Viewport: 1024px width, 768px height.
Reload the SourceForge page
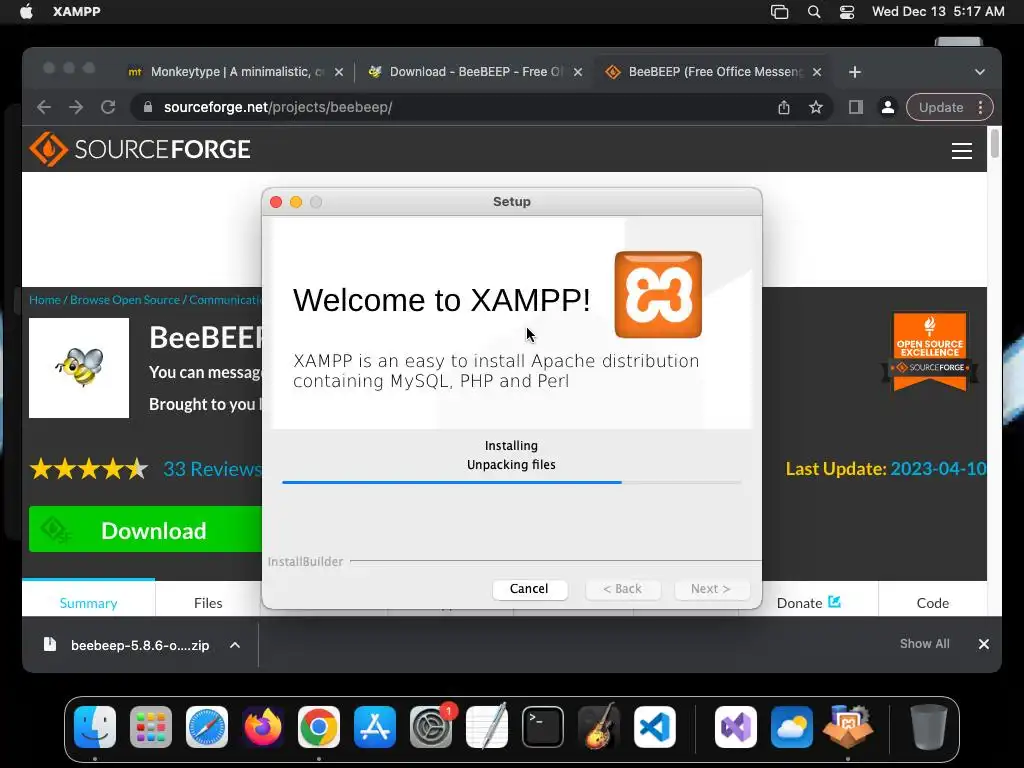(x=108, y=107)
